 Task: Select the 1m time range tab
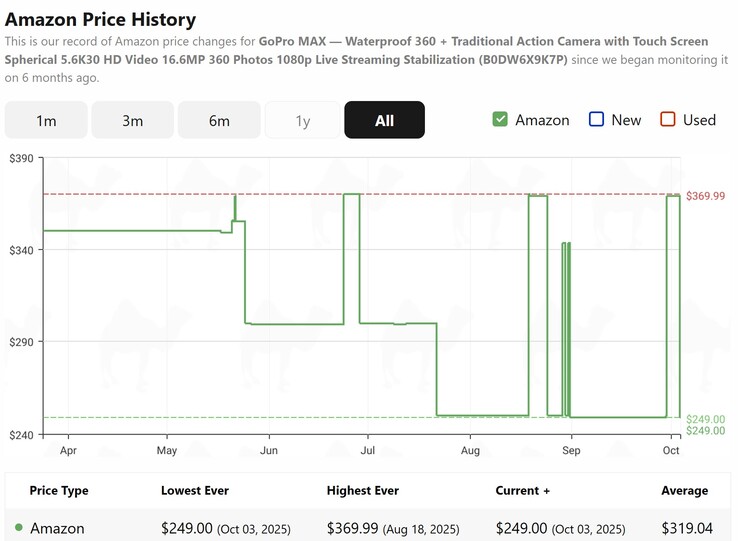46,120
